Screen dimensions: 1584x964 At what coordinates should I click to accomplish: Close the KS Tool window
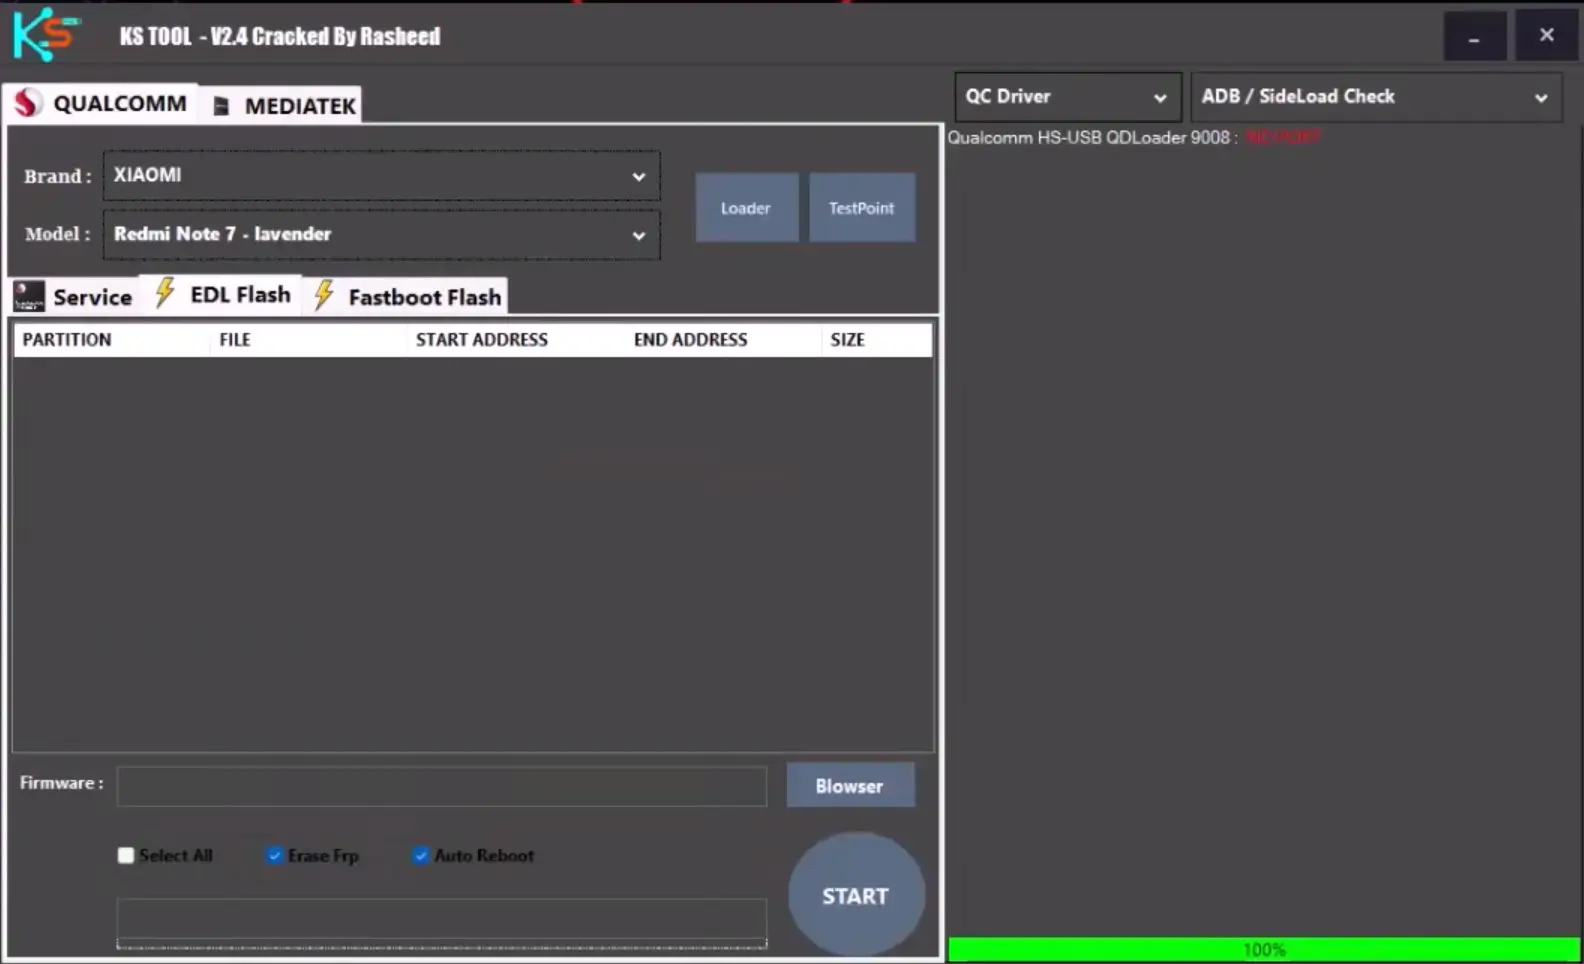click(x=1546, y=36)
